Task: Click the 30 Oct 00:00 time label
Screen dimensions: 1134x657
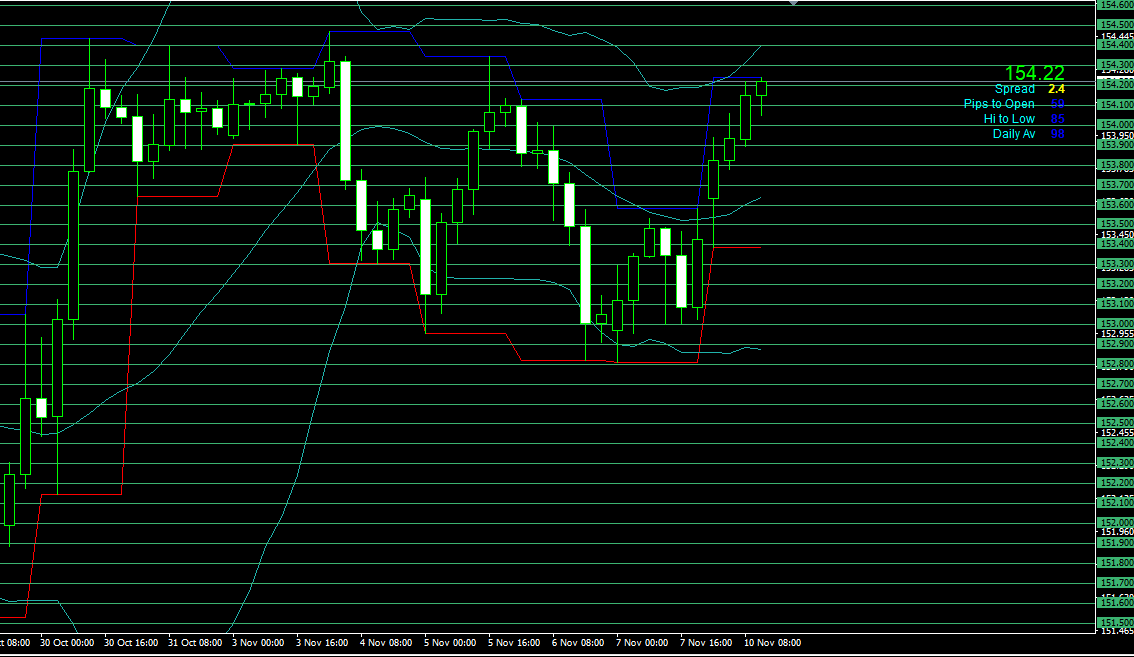Action: (69, 643)
